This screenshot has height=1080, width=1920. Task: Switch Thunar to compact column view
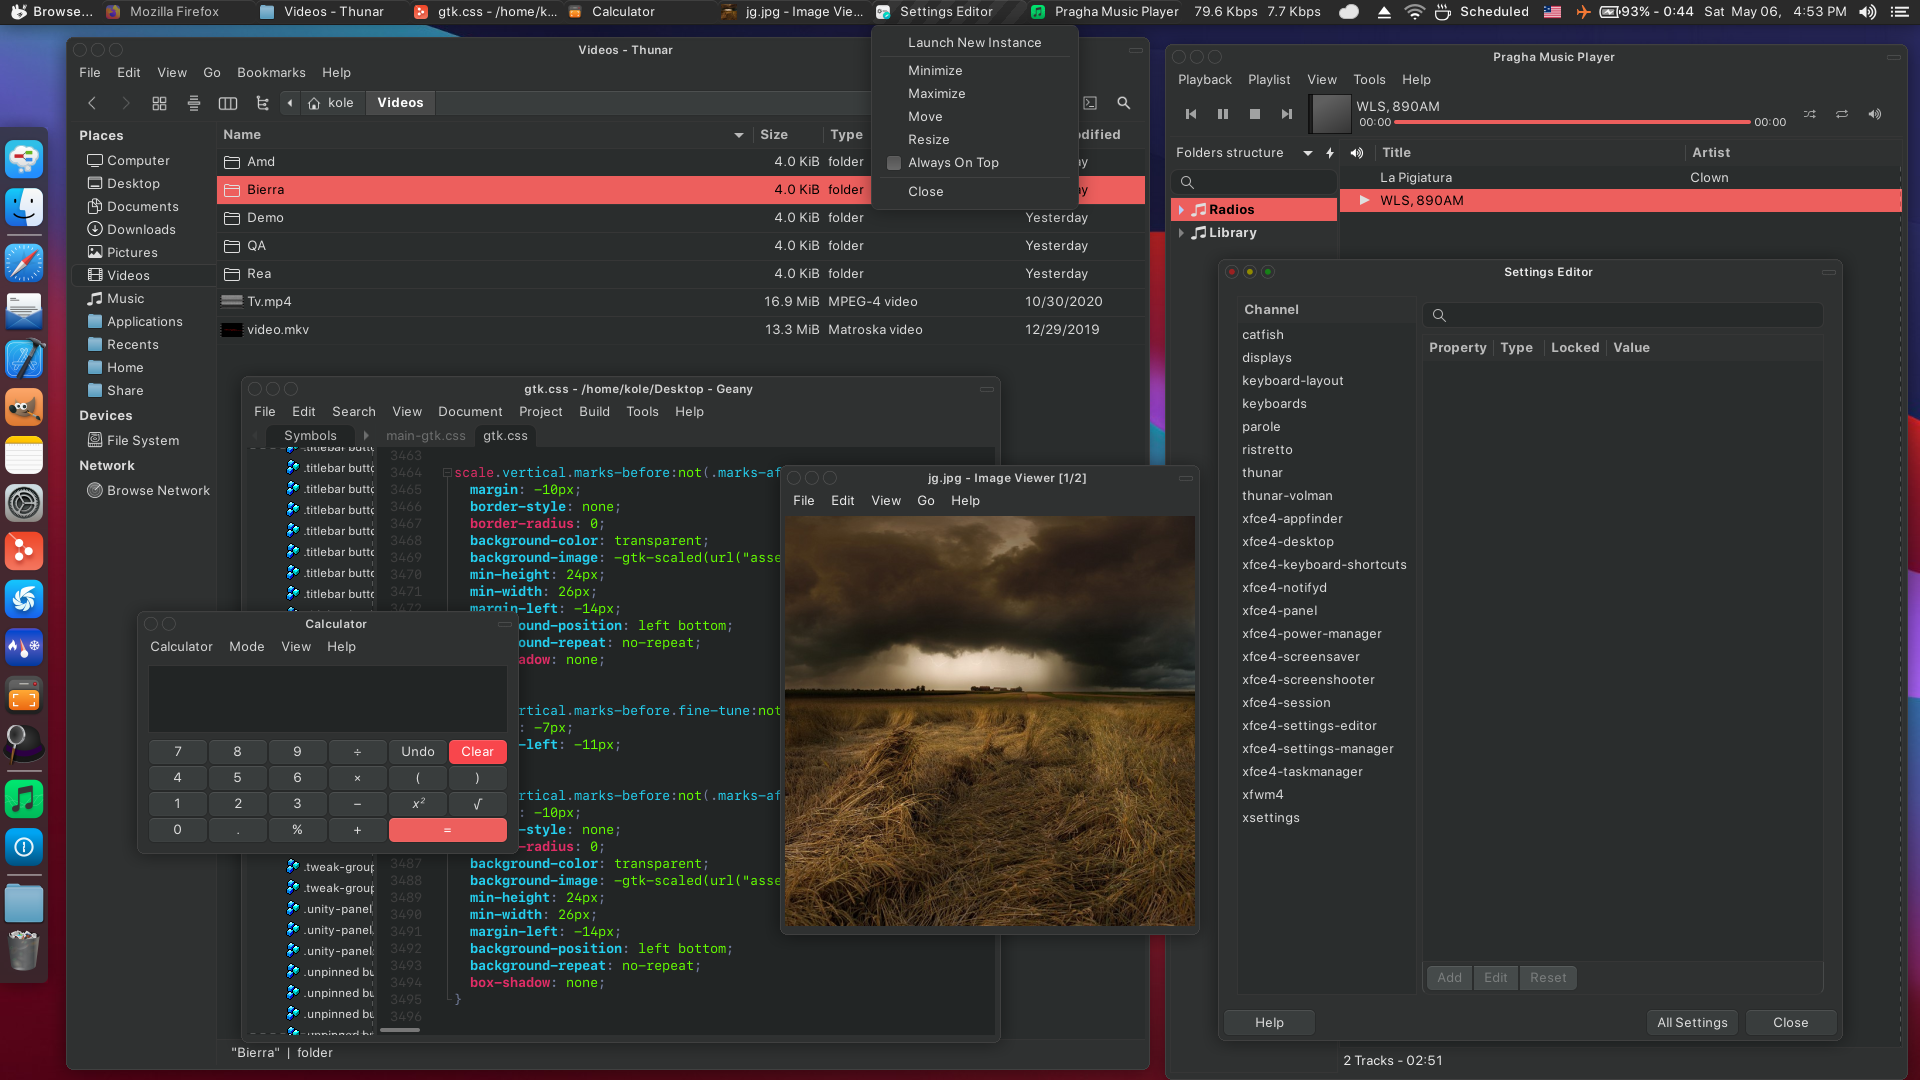228,103
